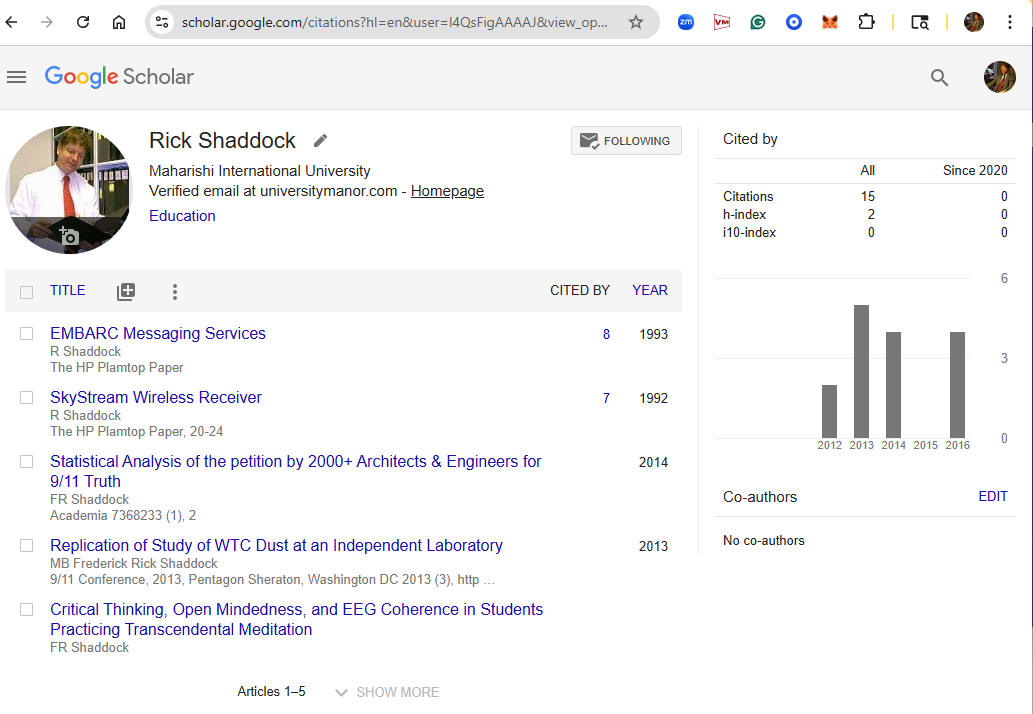The width and height of the screenshot is (1033, 714).
Task: Click the 2013 bar in citations chart
Action: (861, 371)
